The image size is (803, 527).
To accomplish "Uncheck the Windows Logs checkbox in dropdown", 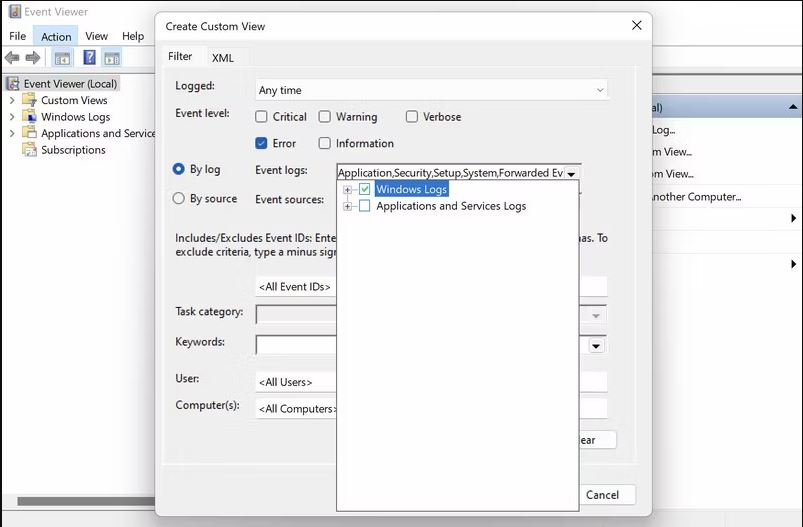I will pos(365,189).
